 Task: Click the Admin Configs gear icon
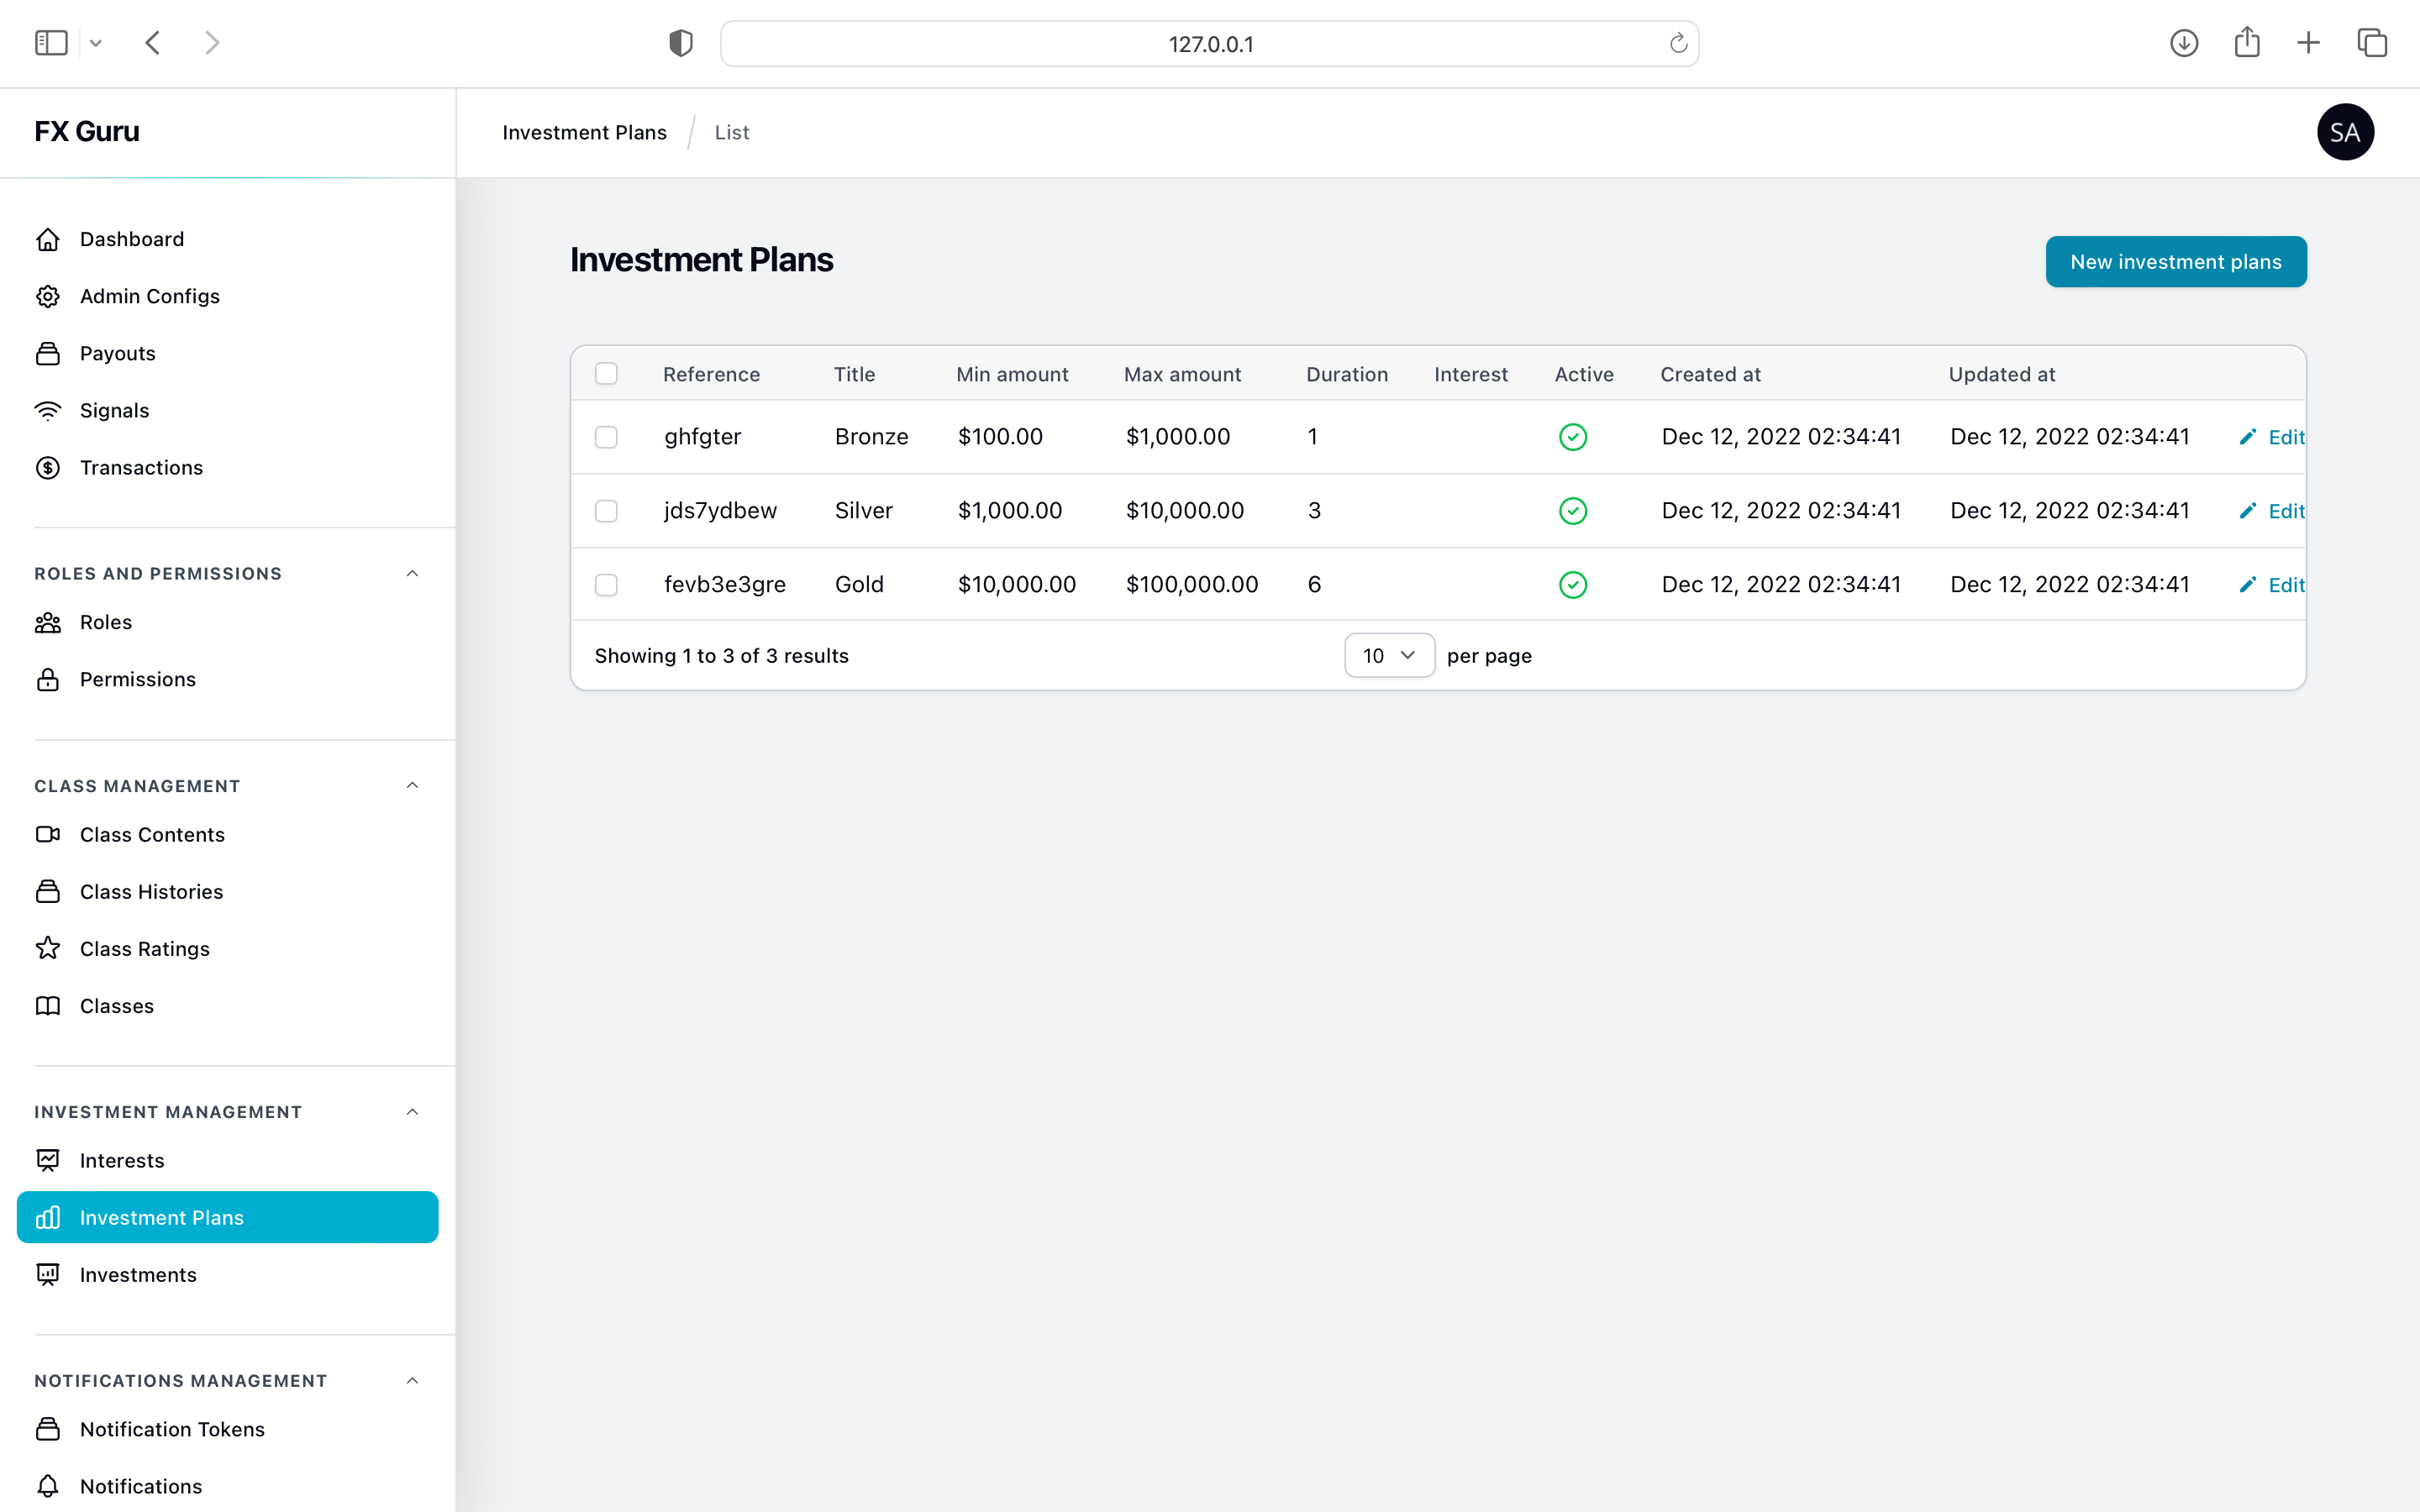[48, 296]
